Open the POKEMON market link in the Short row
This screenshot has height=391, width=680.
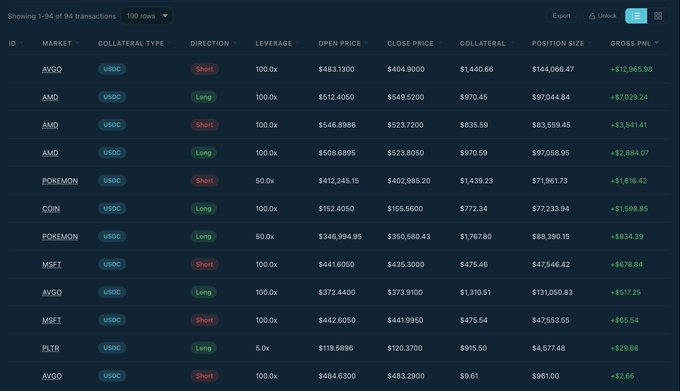coord(60,181)
